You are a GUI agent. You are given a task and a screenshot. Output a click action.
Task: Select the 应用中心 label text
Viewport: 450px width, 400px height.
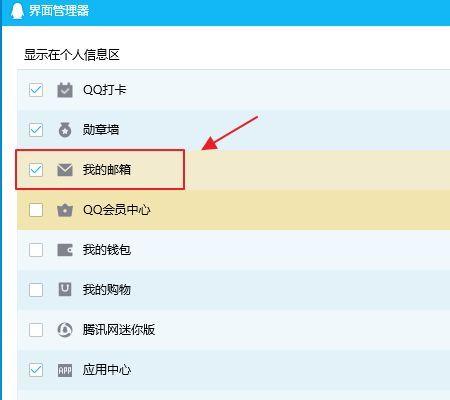(x=107, y=370)
